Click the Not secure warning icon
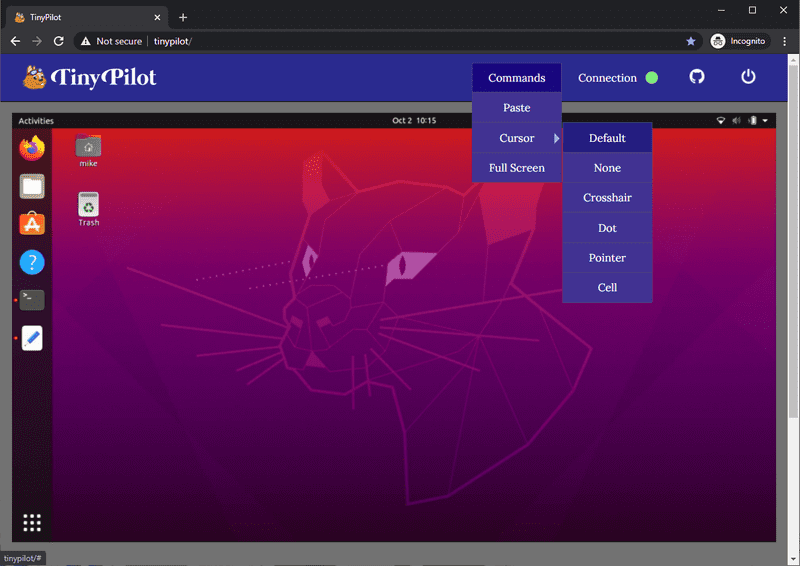The height and width of the screenshot is (566, 800). pos(86,41)
